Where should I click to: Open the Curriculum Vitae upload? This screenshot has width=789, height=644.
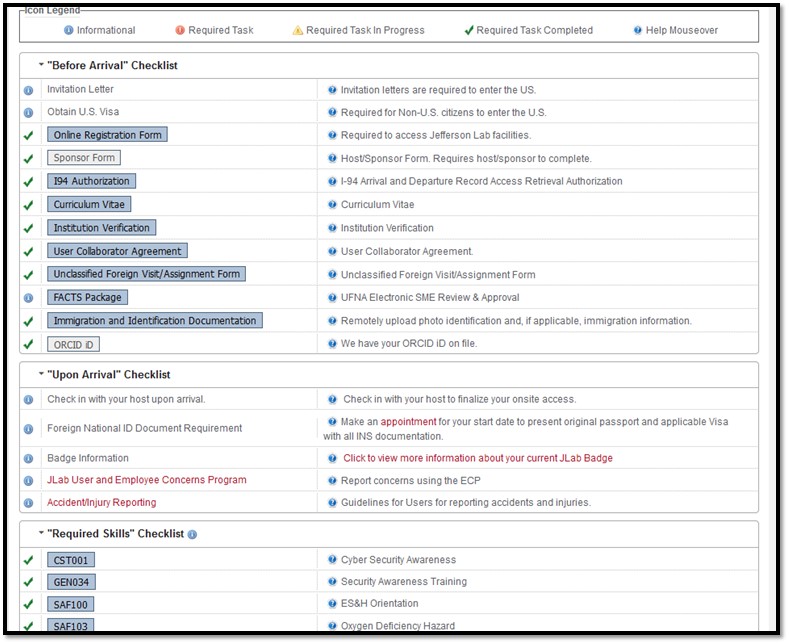(x=89, y=204)
